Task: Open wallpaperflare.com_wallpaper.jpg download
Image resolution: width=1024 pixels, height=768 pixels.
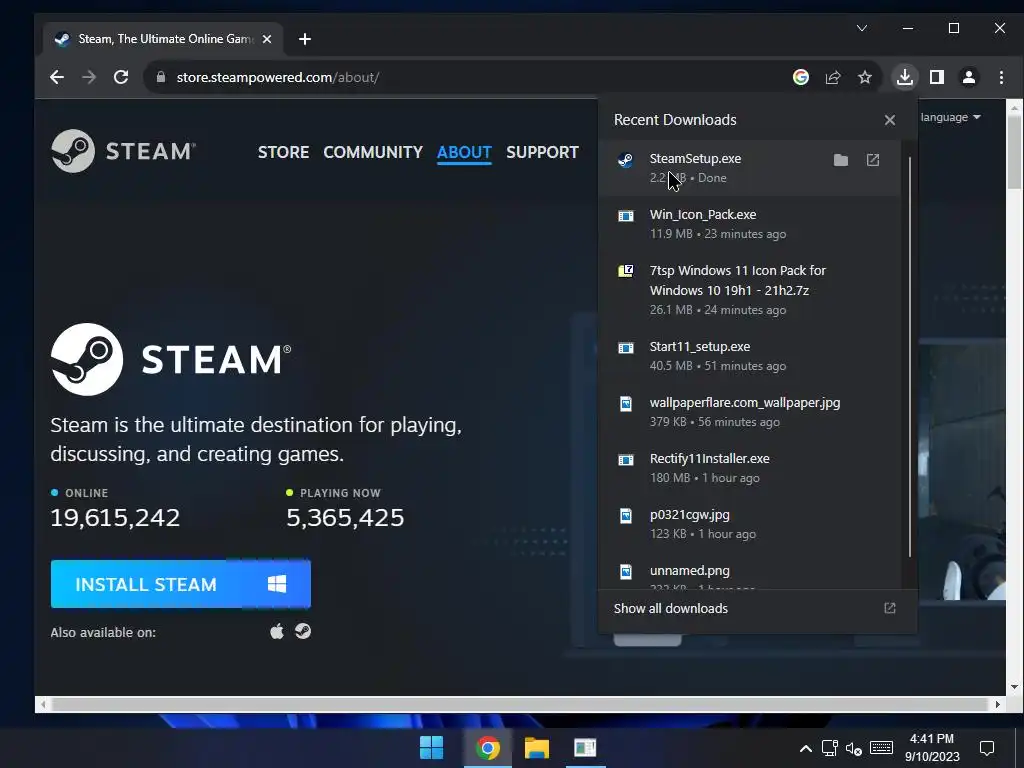Action: point(749,411)
